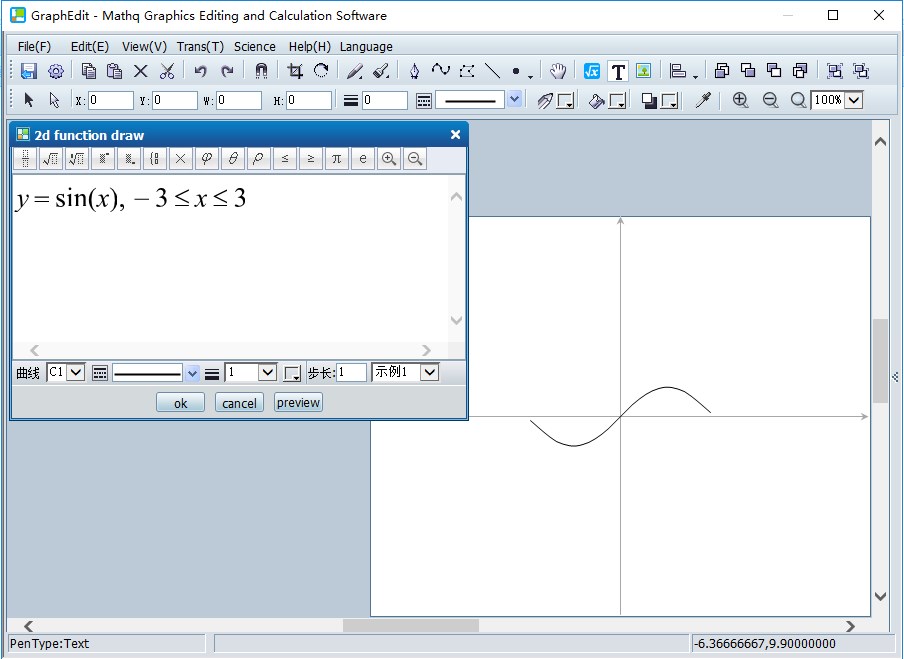Open the main toolbar line style dropdown
The image size is (904, 659).
click(x=515, y=100)
